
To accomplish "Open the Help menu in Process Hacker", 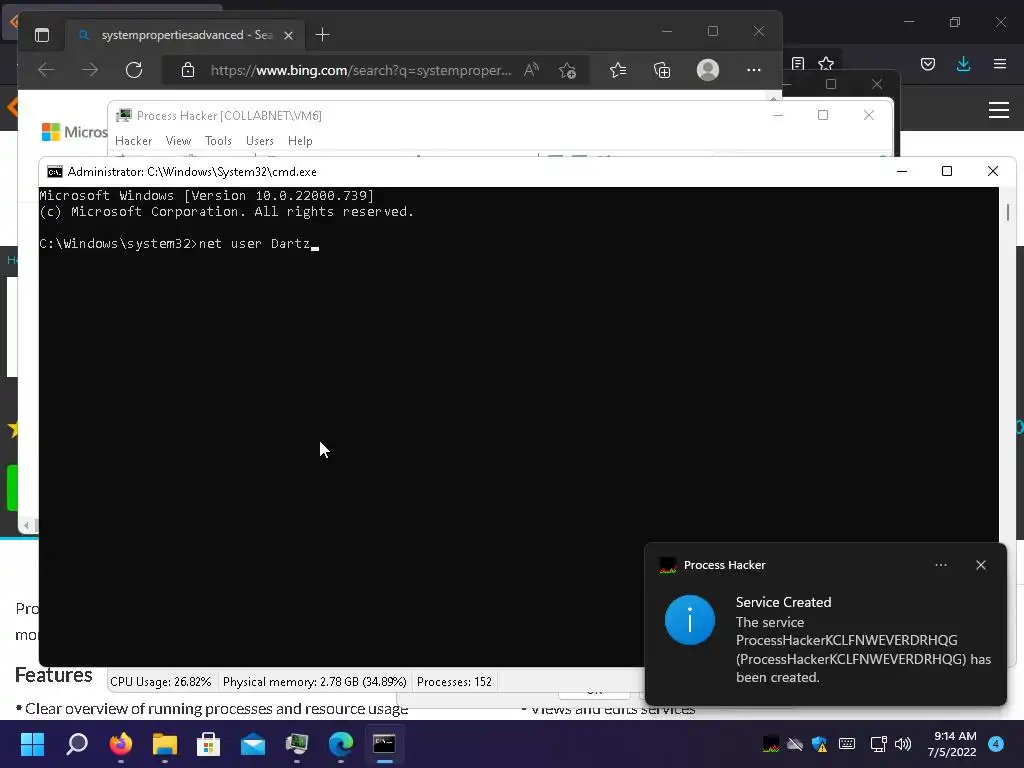I will (x=300, y=141).
